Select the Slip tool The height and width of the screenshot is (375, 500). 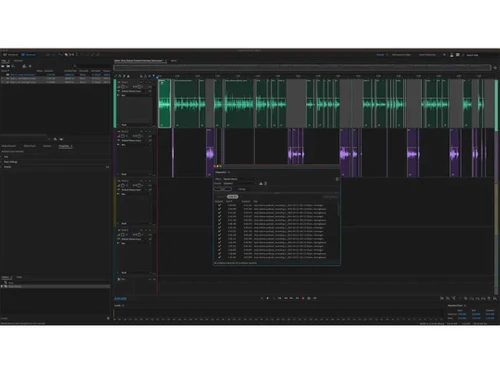[71, 55]
